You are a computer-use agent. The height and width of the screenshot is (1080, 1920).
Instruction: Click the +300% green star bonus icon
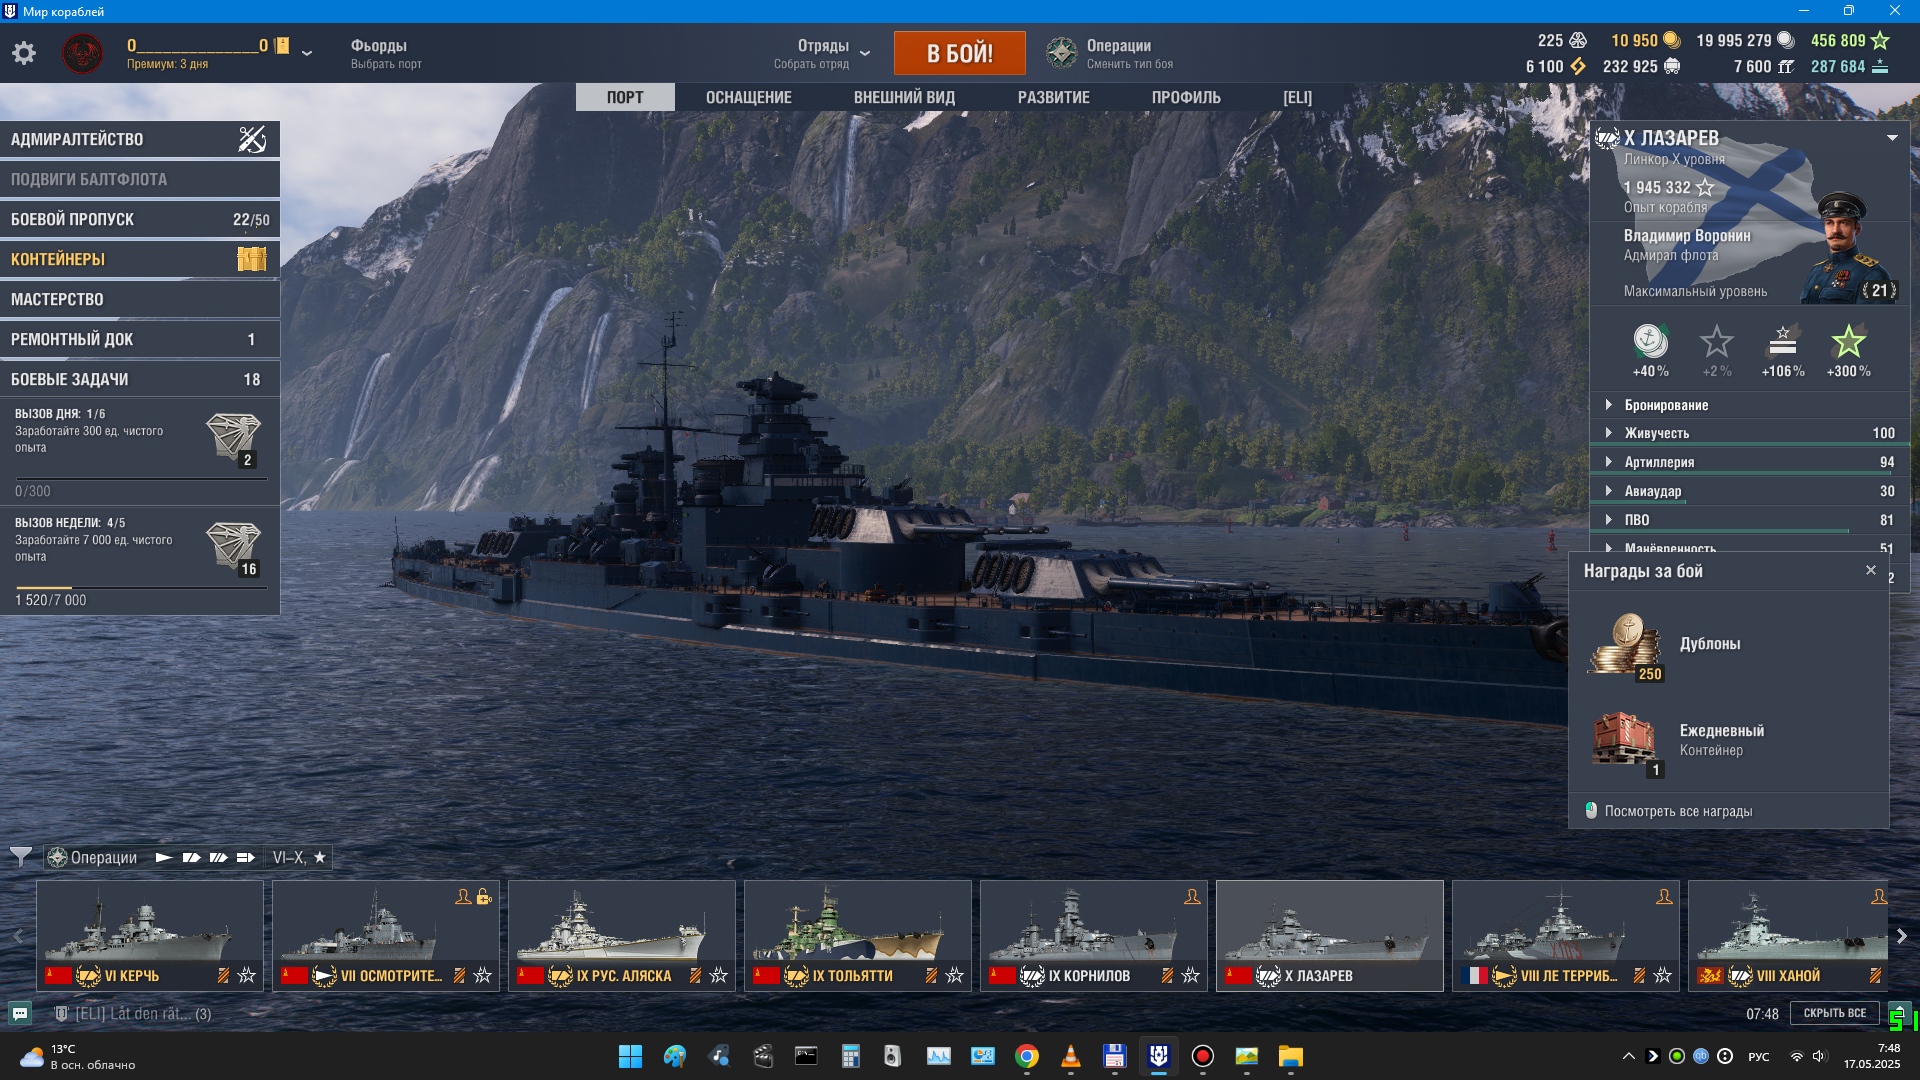(x=1848, y=343)
